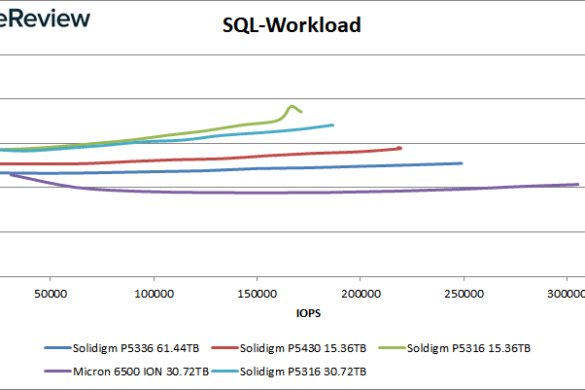Click red legend line for P5430 15.36TB
585x390 pixels.
225,348
